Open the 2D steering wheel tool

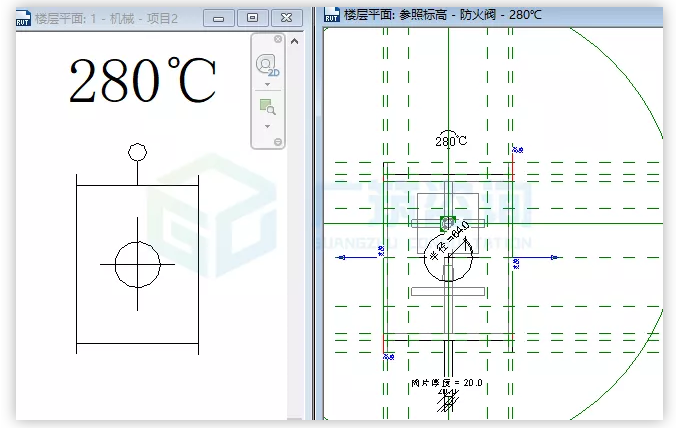(x=267, y=66)
